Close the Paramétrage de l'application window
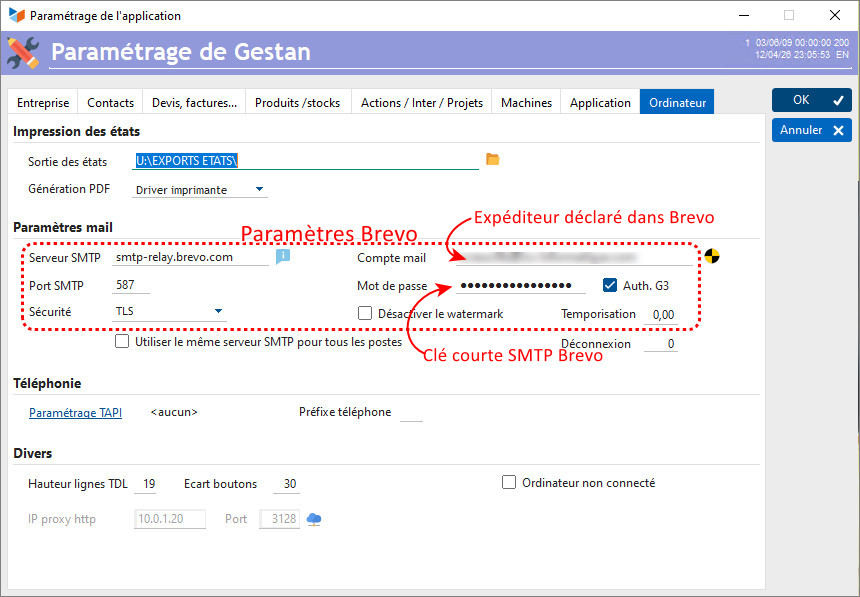 [x=835, y=16]
